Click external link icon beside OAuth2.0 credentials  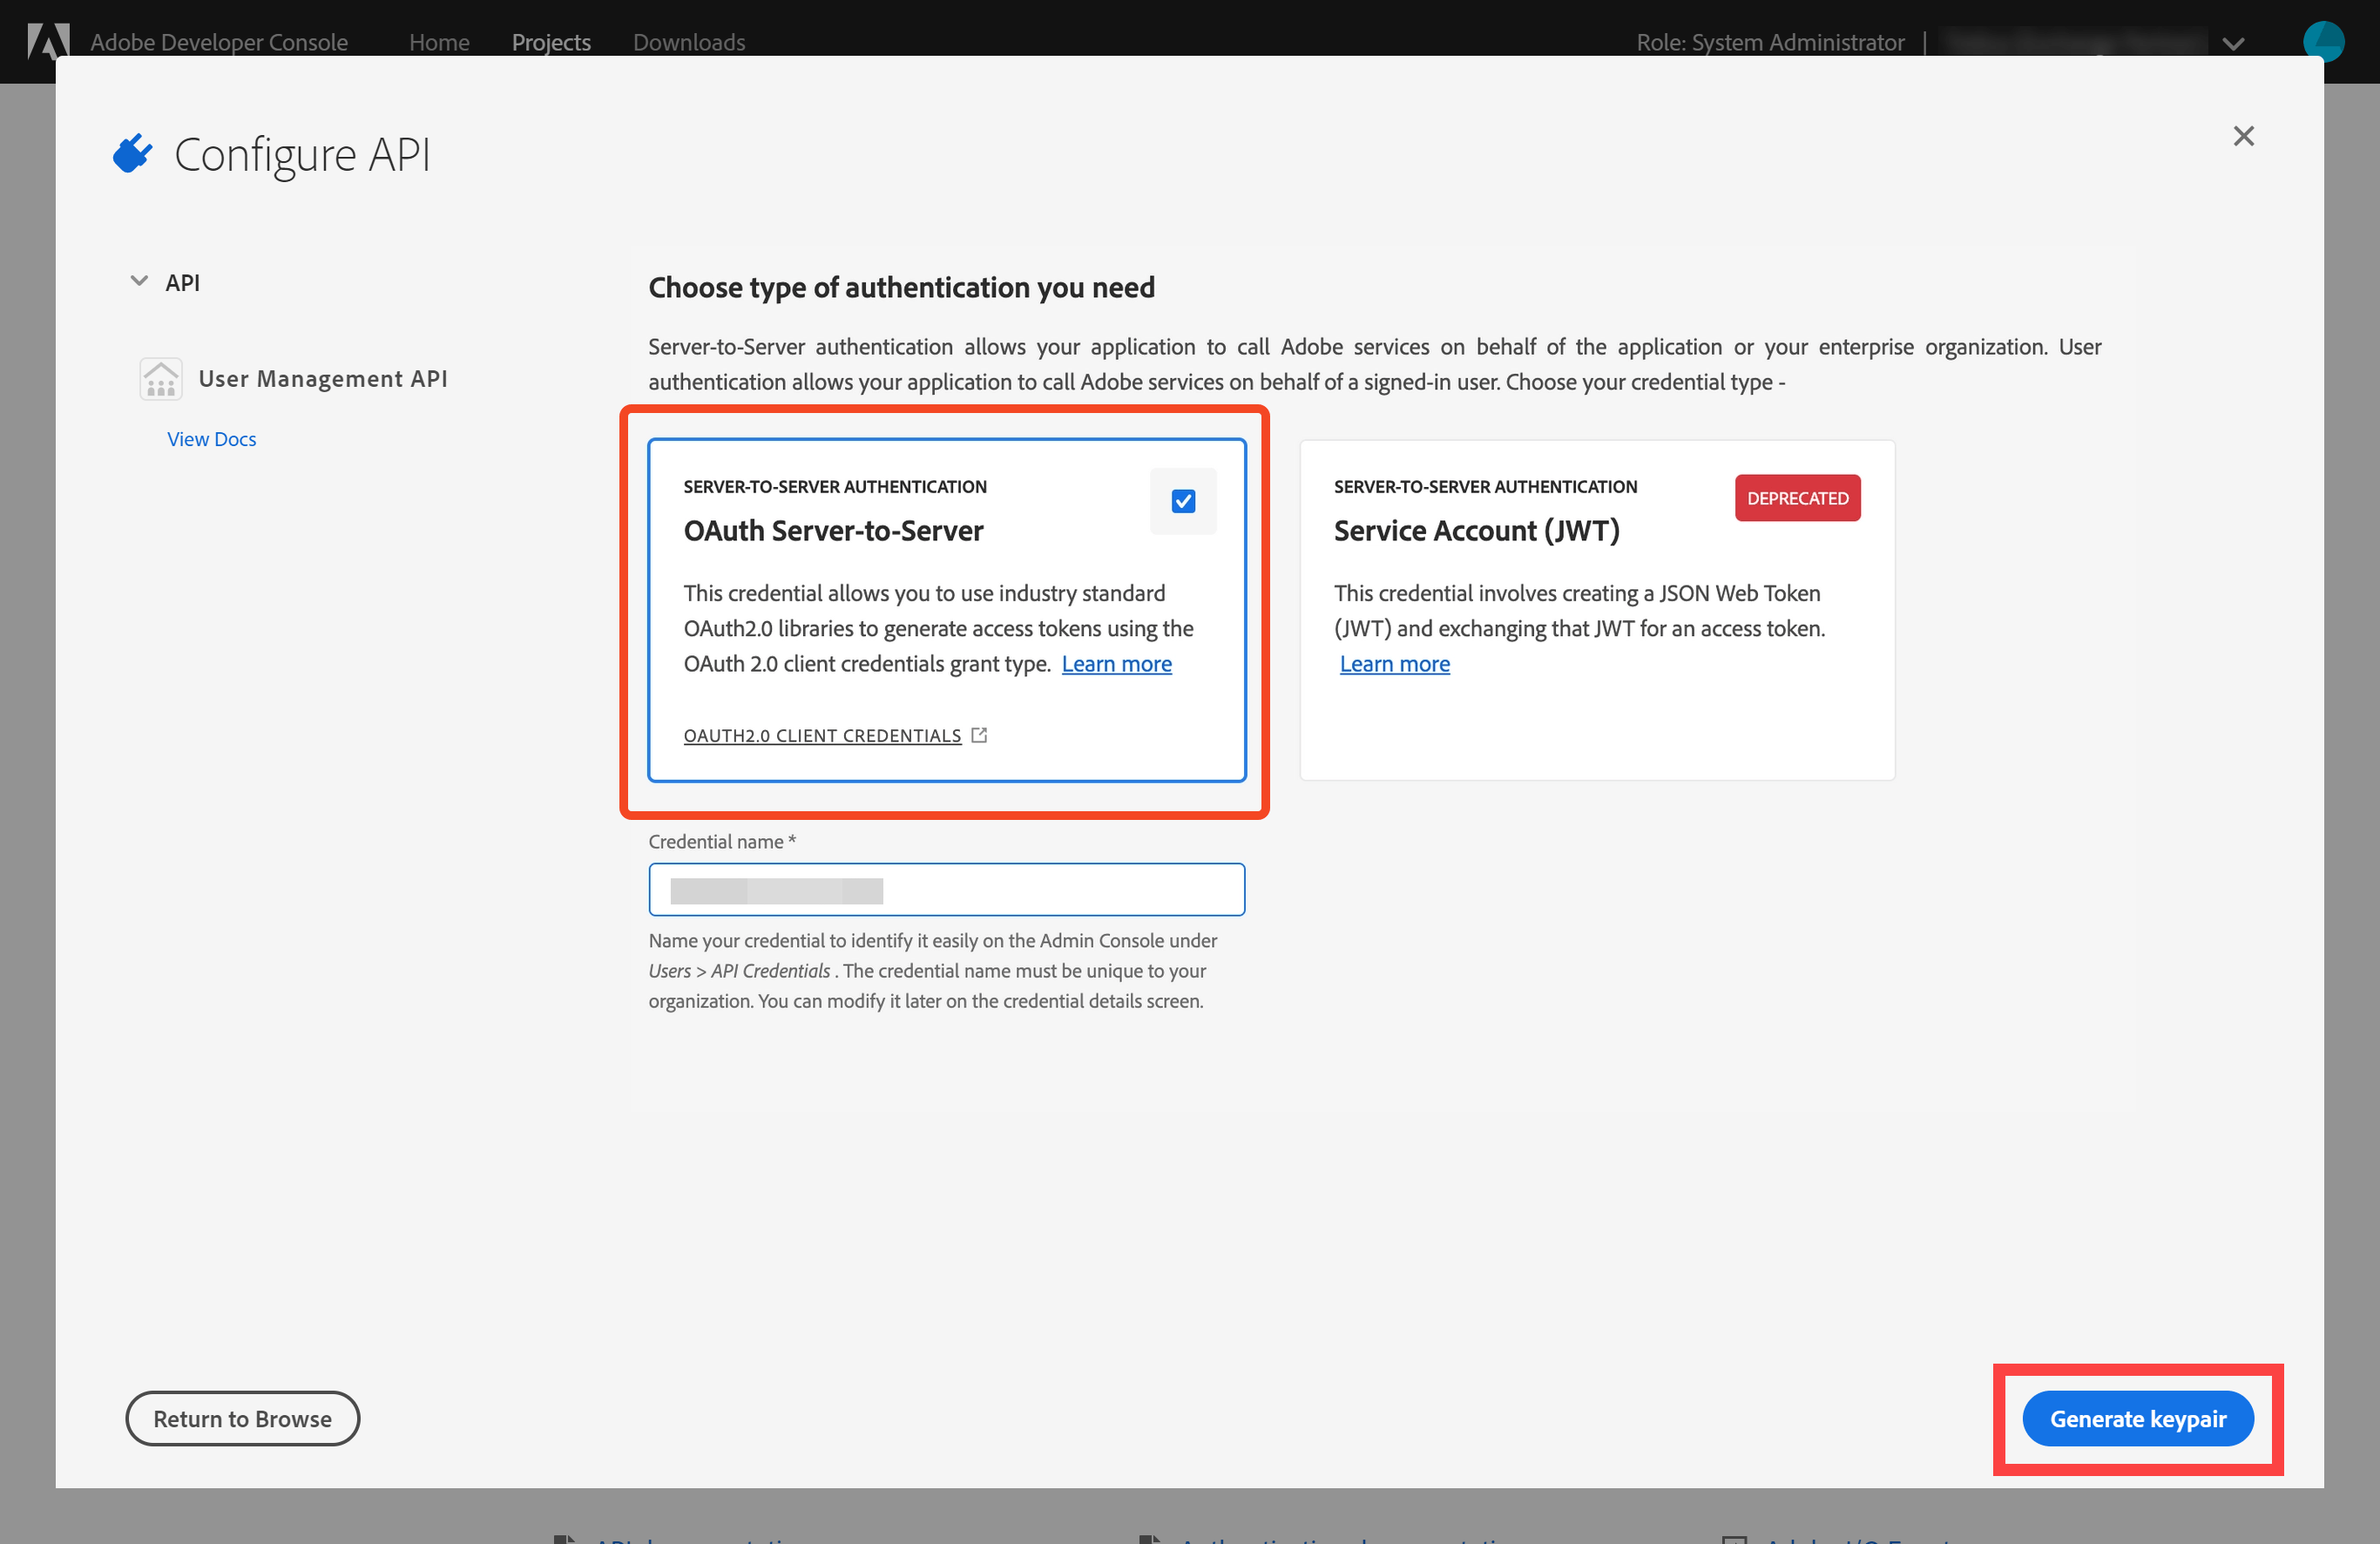coord(979,735)
